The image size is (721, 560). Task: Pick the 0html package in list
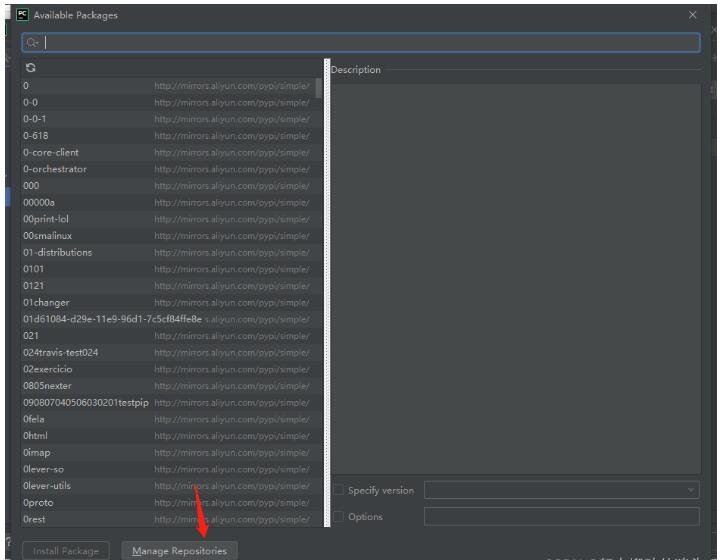[x=36, y=436]
